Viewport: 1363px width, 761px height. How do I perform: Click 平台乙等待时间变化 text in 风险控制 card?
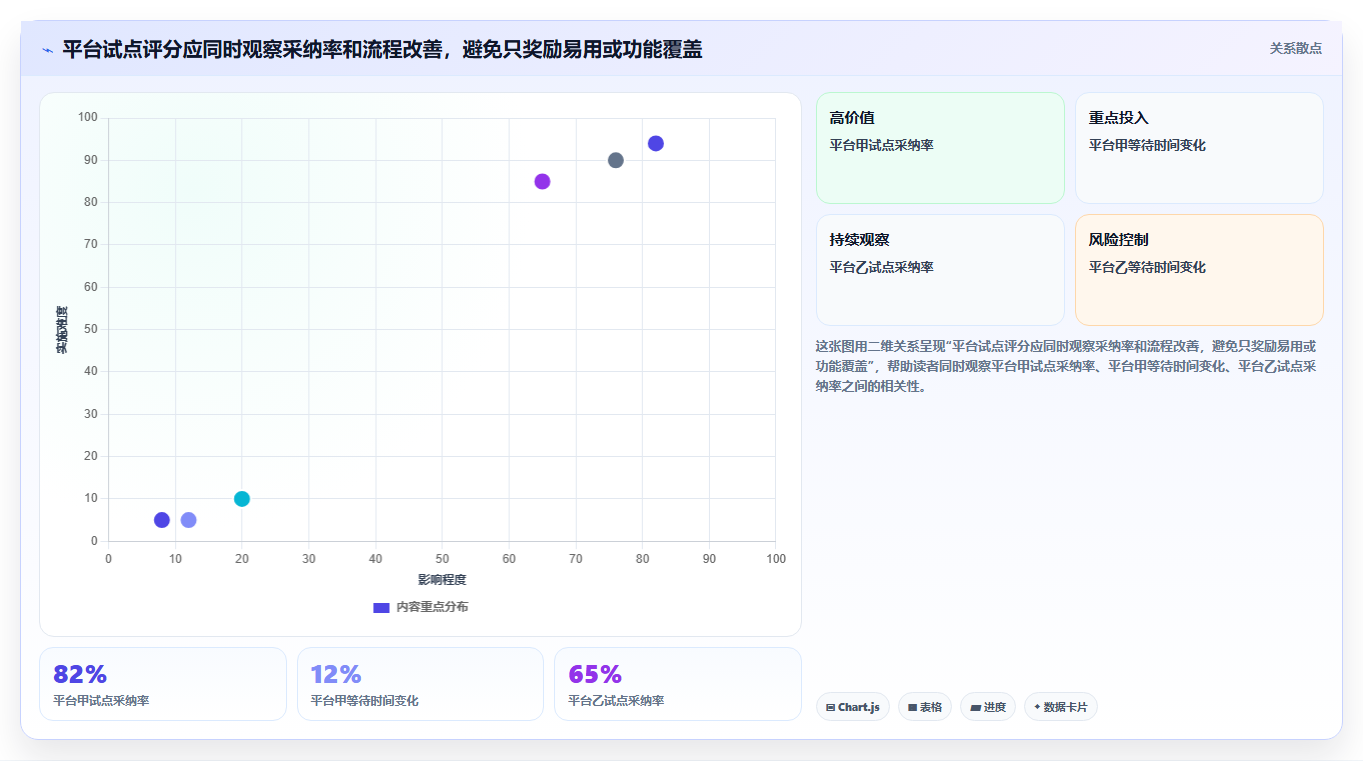1147,267
